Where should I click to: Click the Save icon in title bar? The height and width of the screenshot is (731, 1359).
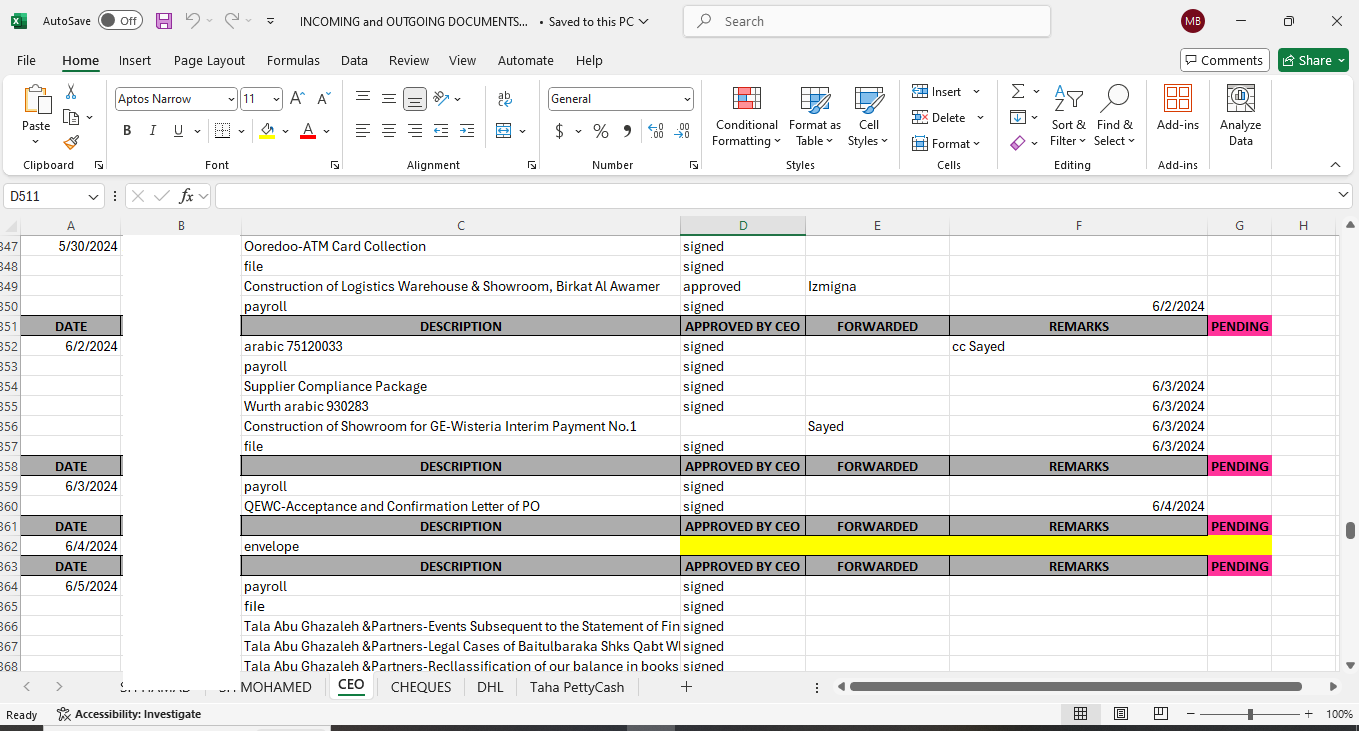pyautogui.click(x=164, y=20)
